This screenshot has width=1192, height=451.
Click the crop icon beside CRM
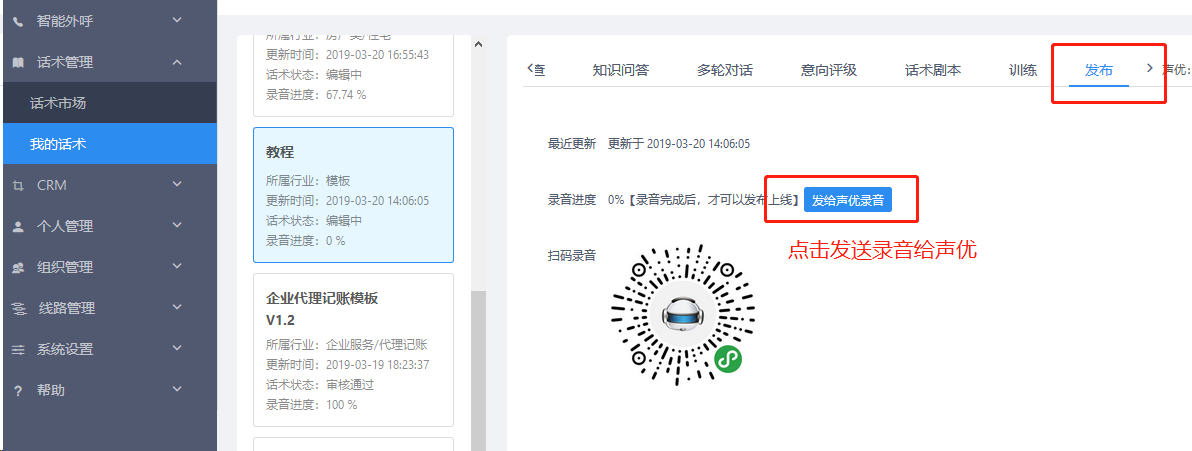coord(18,186)
